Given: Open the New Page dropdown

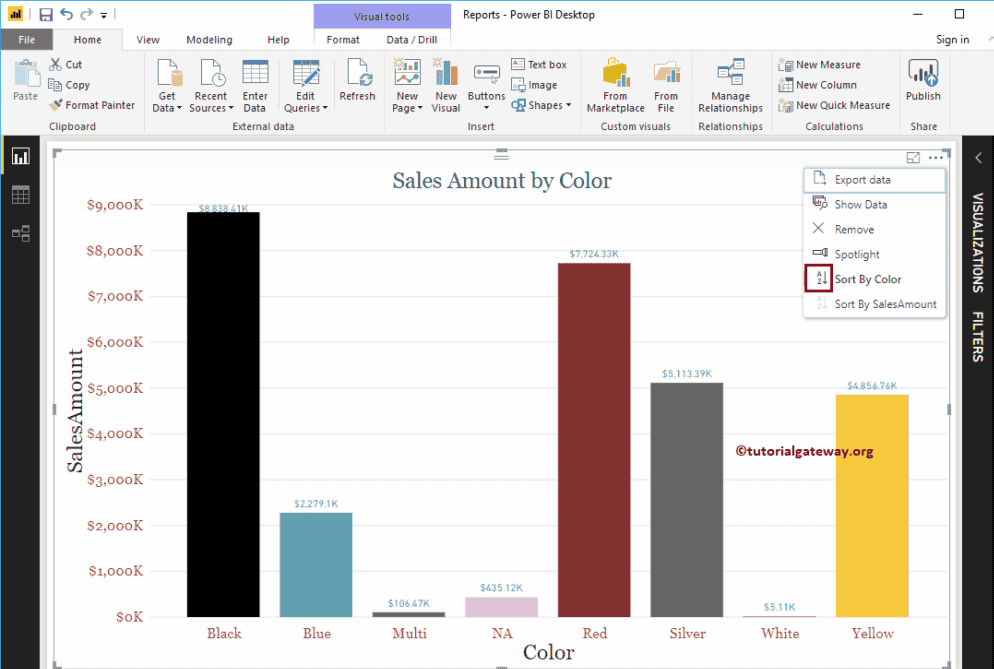Looking at the screenshot, I should click(408, 86).
